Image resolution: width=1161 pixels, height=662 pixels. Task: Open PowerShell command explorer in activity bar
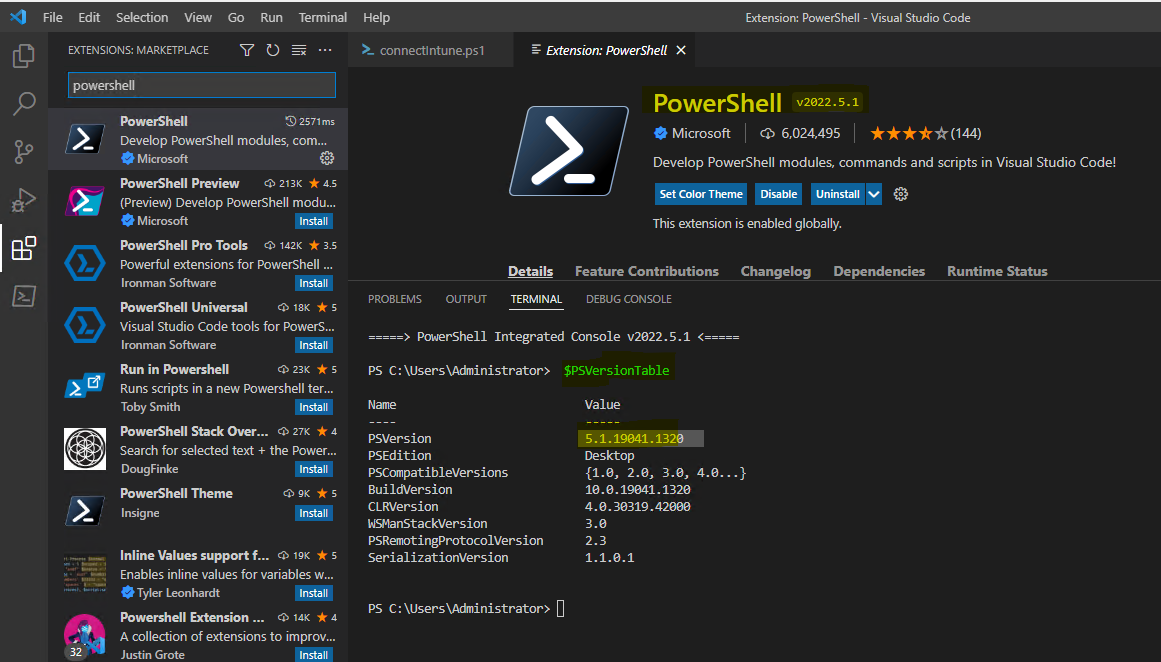pos(24,296)
